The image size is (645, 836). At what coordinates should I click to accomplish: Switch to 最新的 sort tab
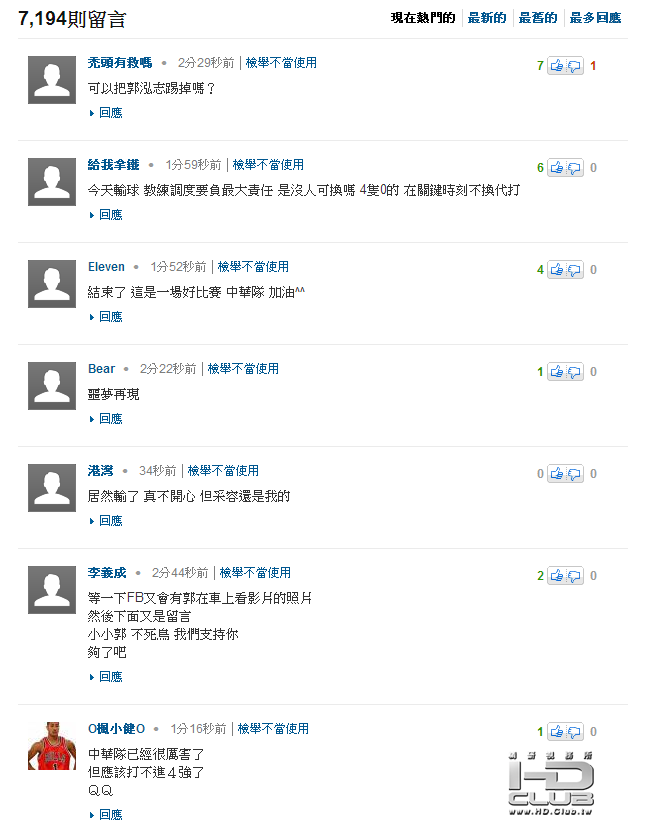coord(487,18)
